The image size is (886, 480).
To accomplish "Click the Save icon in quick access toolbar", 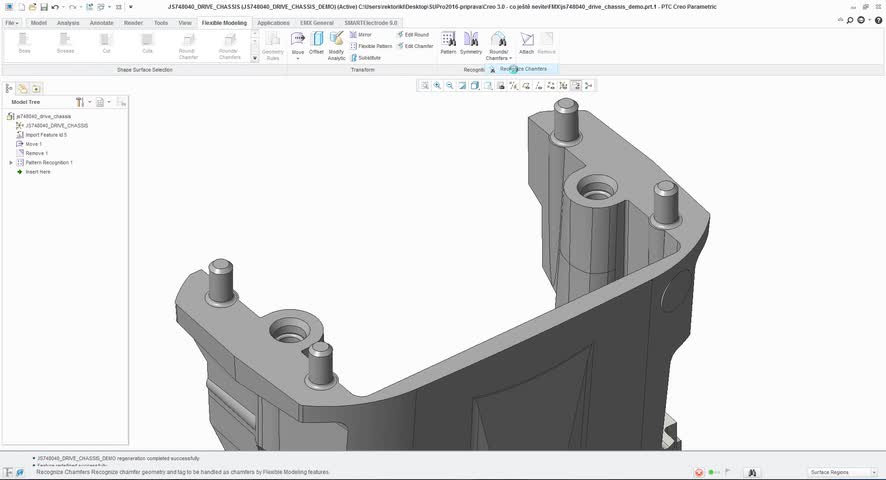I will (44, 7).
